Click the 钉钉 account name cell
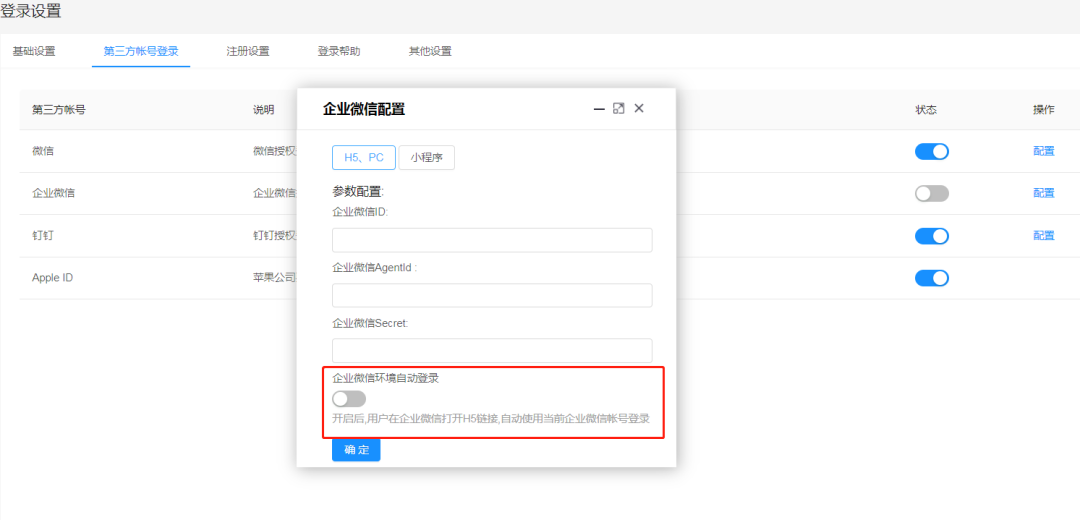1080x520 pixels. [43, 236]
